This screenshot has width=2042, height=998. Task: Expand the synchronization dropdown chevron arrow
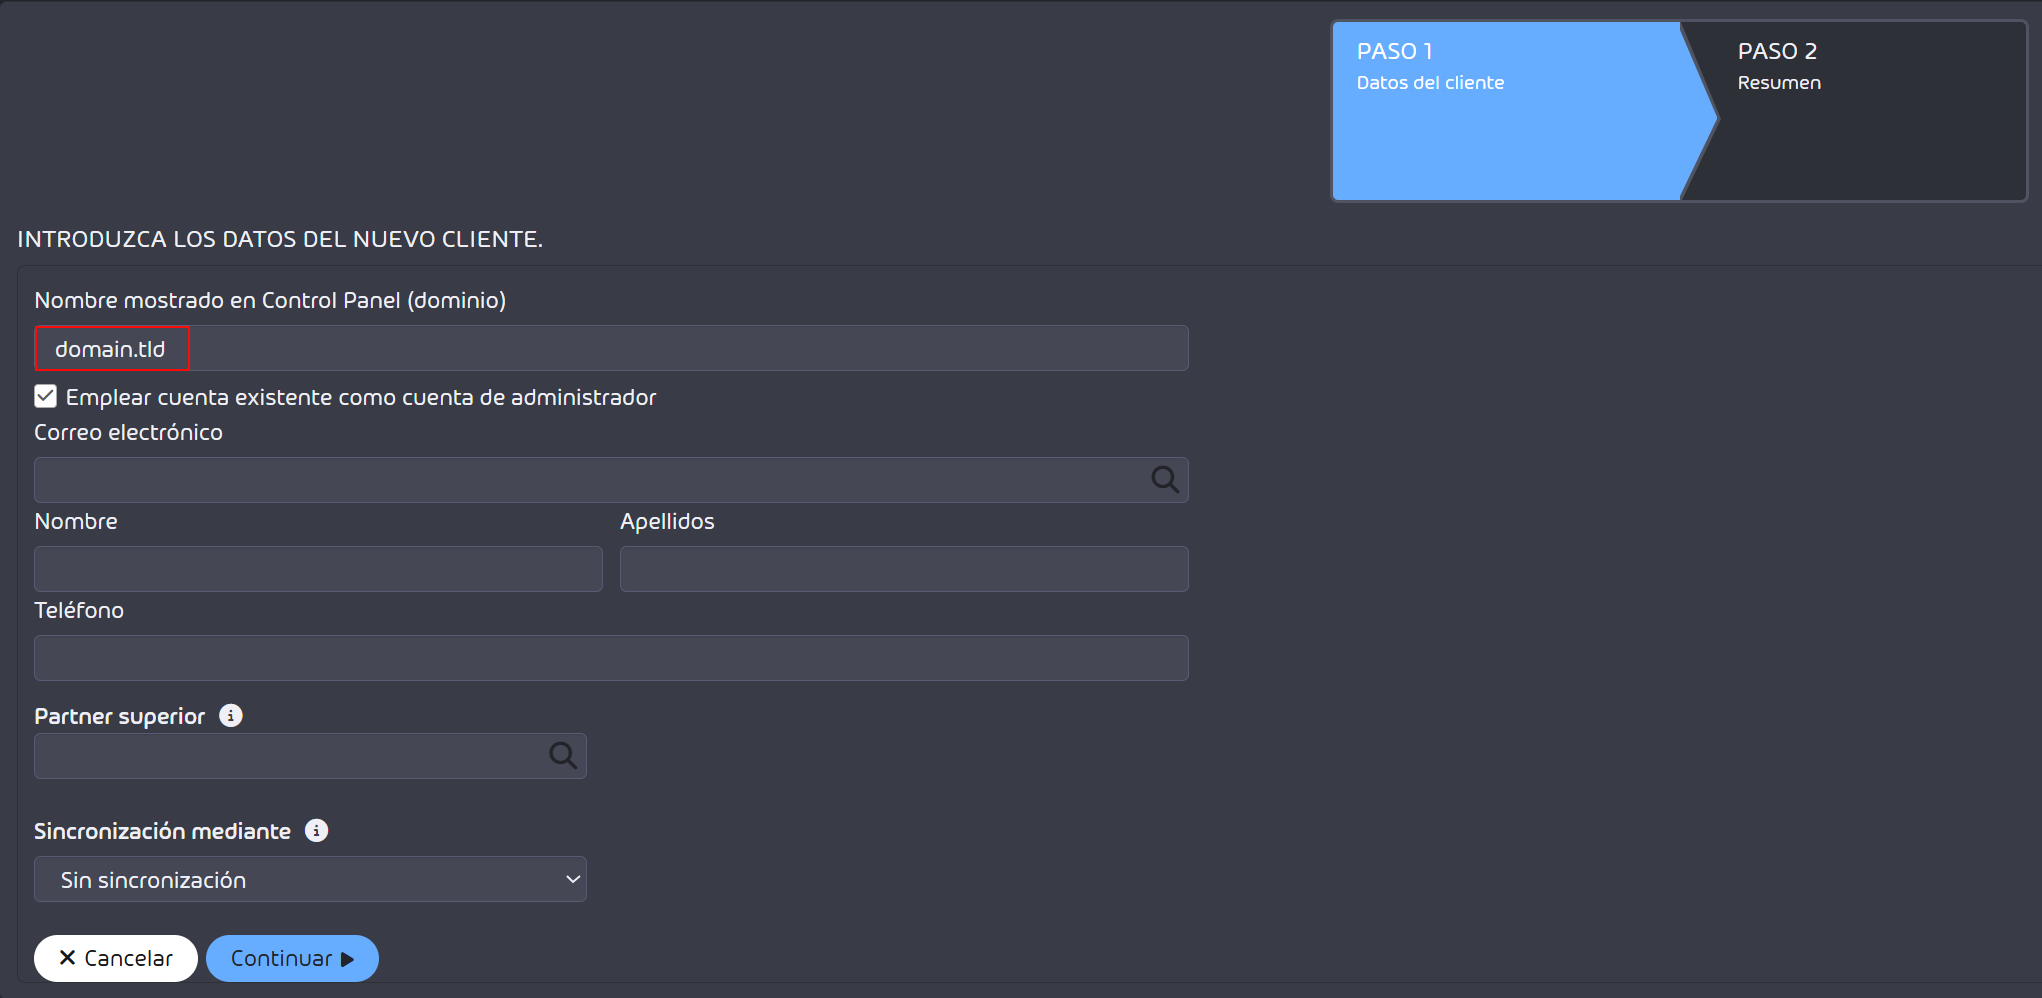click(x=573, y=879)
